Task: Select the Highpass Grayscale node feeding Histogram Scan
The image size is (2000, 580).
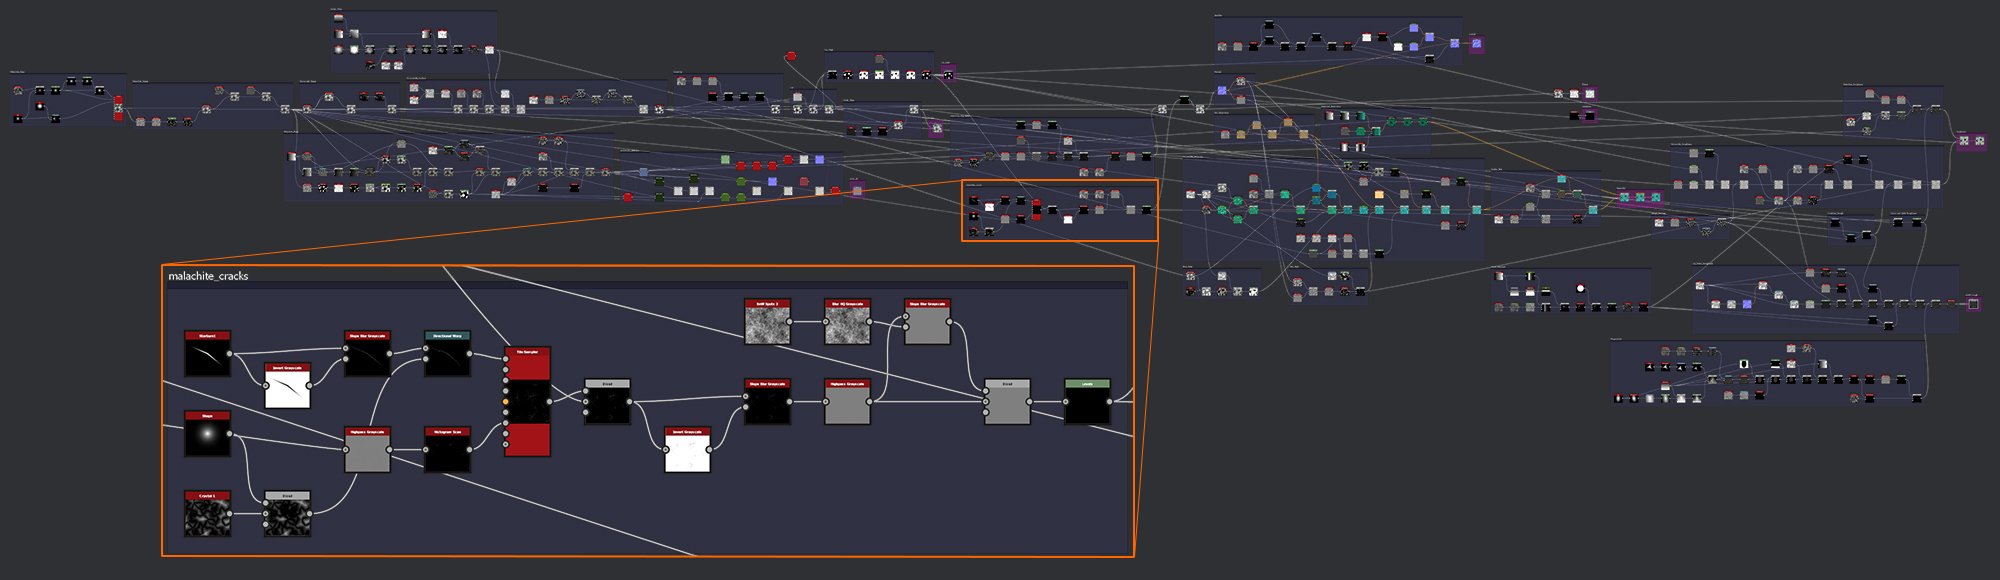Action: [367, 450]
